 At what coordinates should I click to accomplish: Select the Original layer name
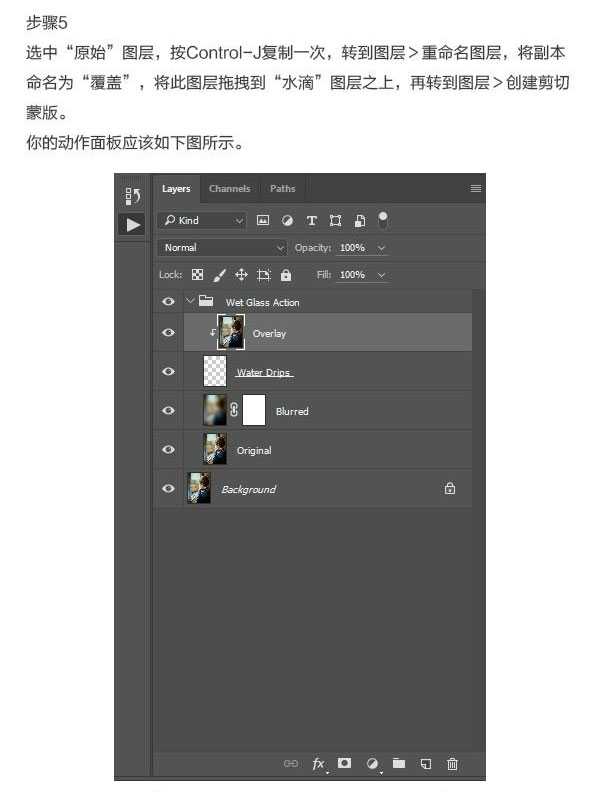pyautogui.click(x=254, y=450)
